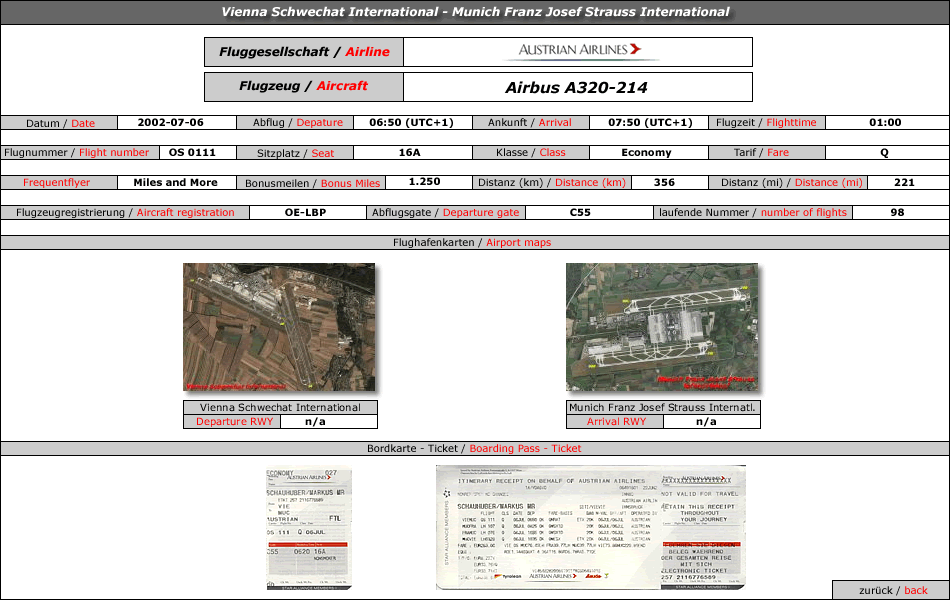Click the Flughafenkarten / Airport maps header

point(472,242)
